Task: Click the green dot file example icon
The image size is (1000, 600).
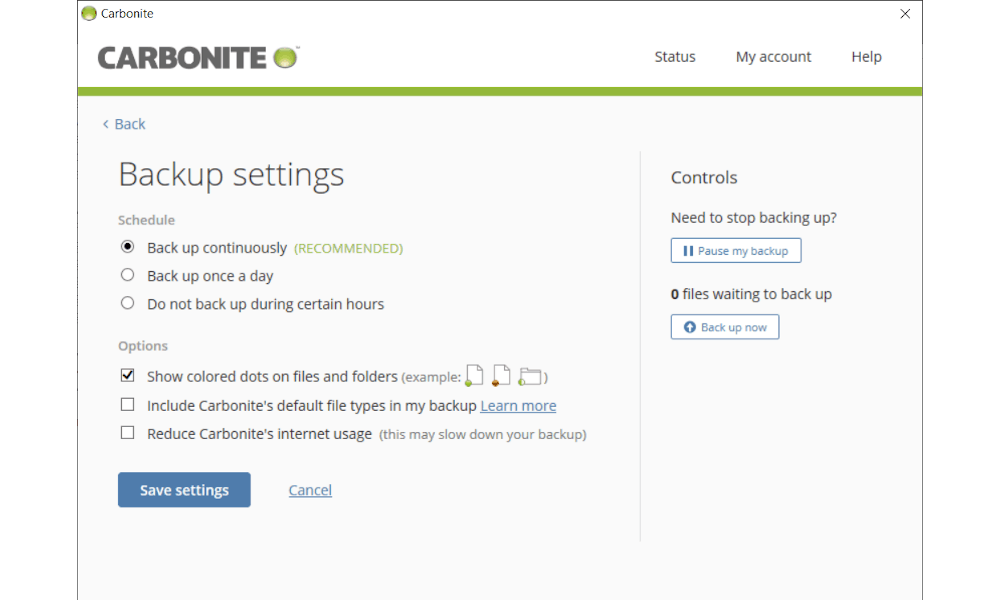Action: click(474, 376)
